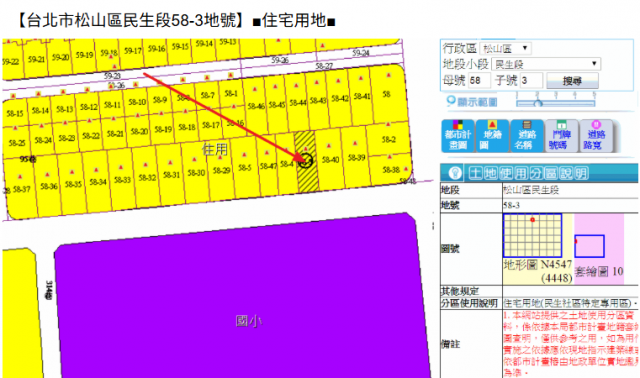
Task: Open the 地段小段 dropdown showing 民生段
Action: point(546,64)
